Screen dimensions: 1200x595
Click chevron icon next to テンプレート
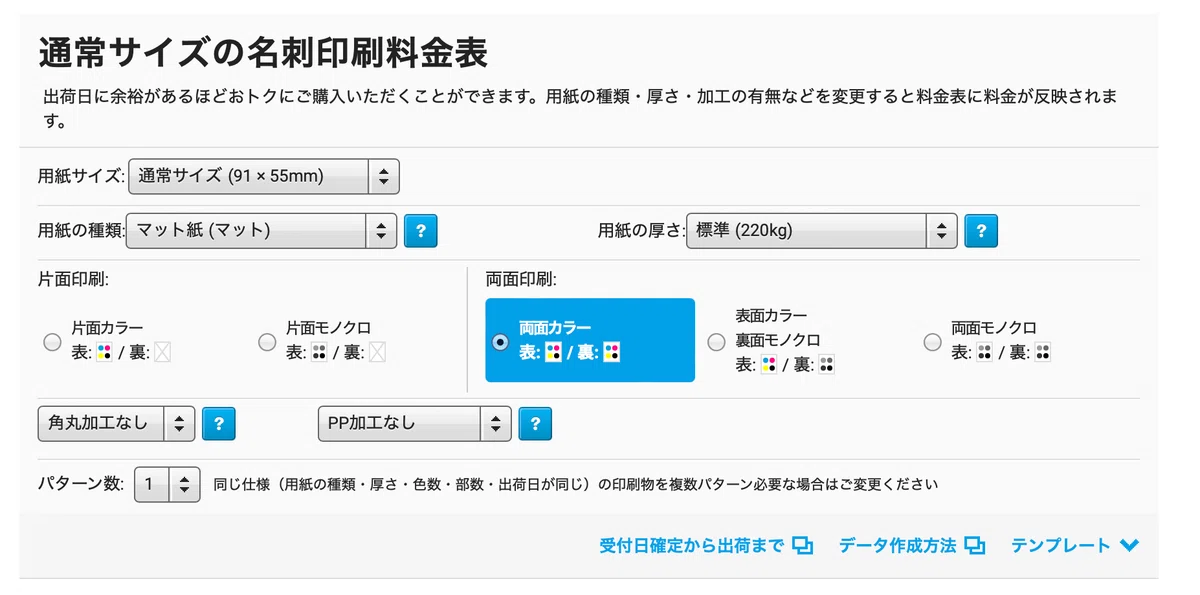tap(1130, 546)
